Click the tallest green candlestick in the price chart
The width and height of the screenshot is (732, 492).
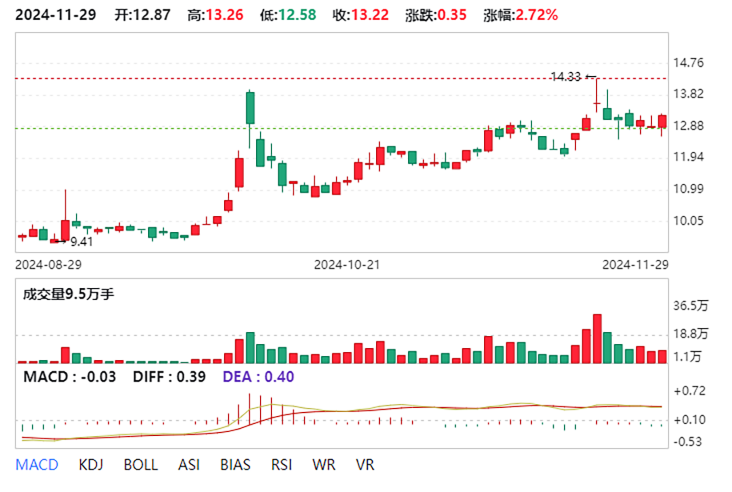(x=250, y=107)
